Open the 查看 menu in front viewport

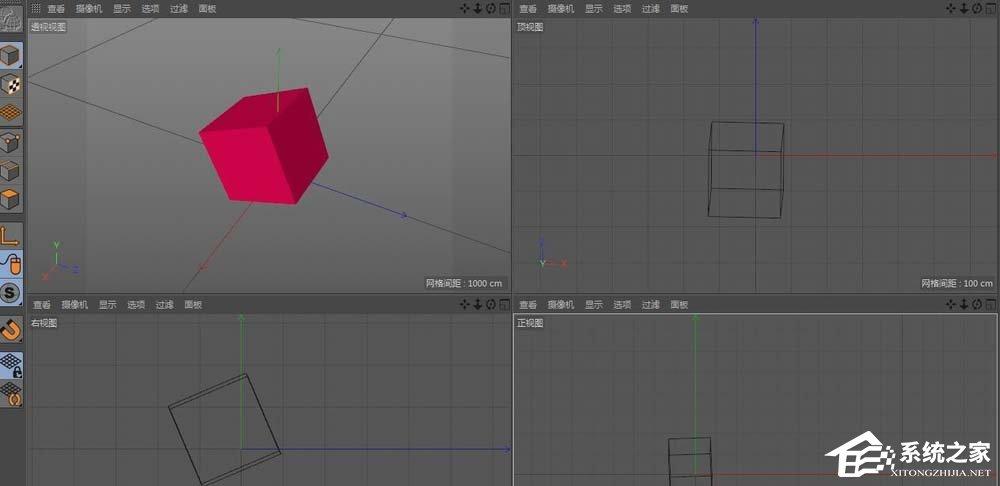[528, 305]
